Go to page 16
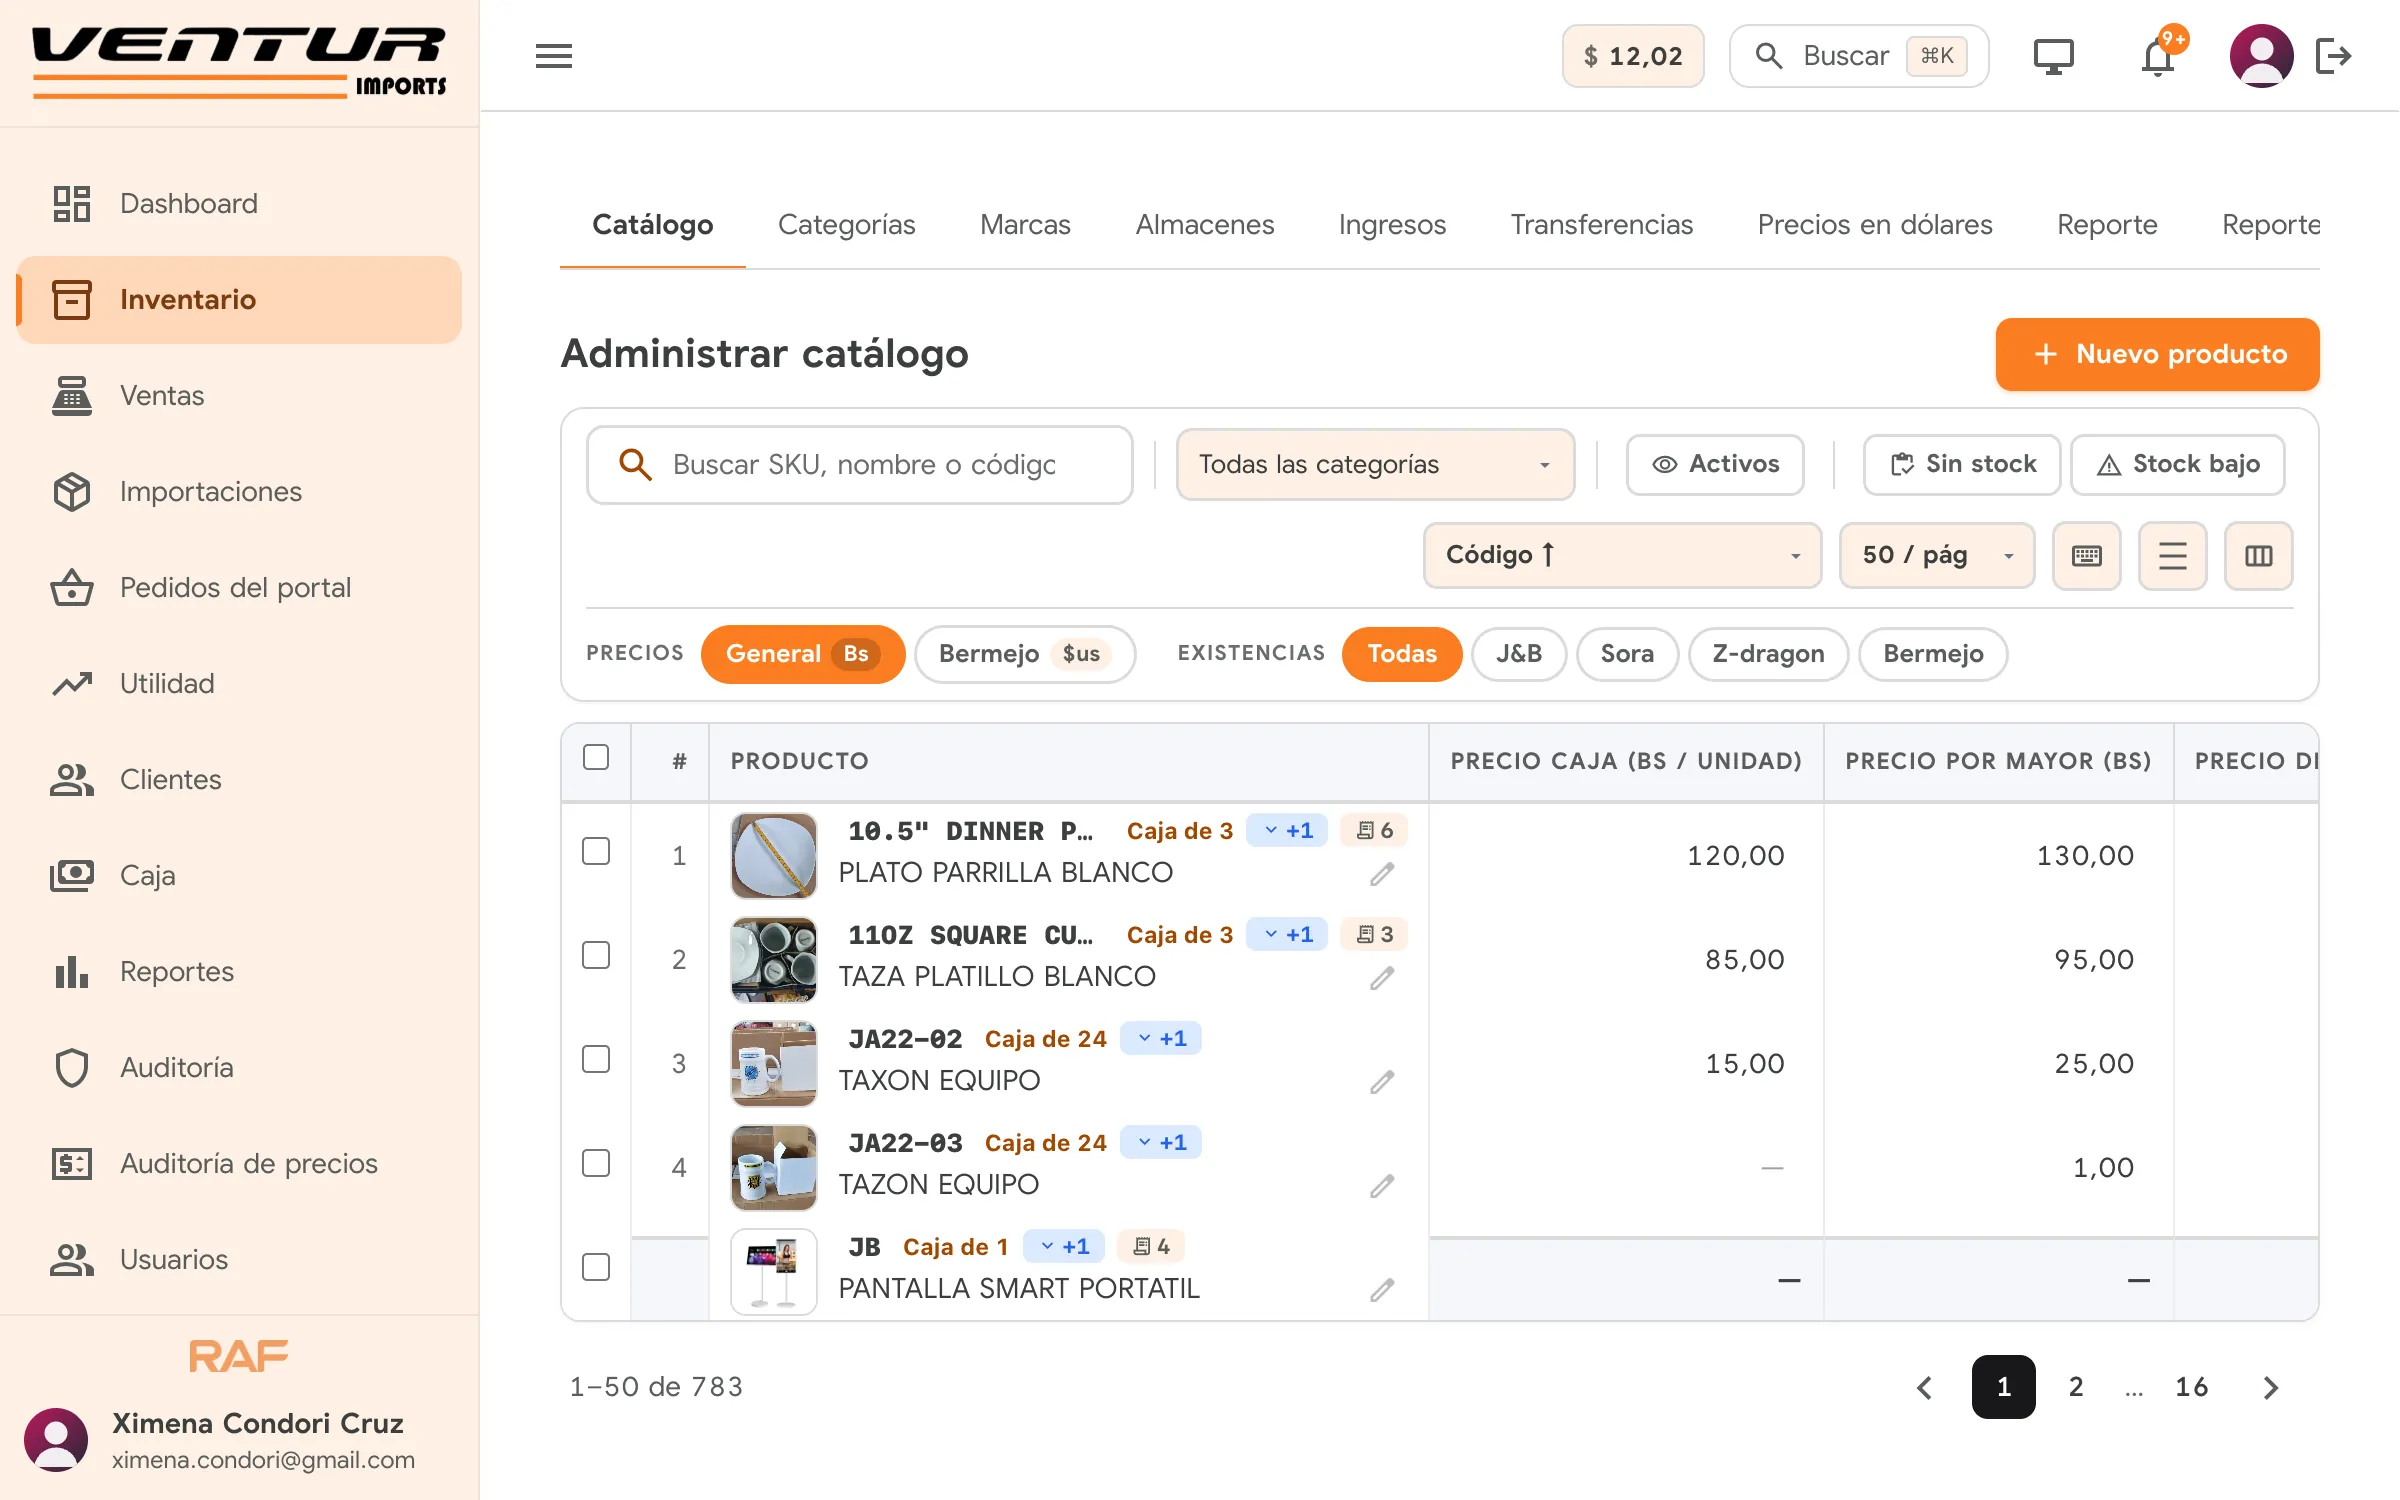The width and height of the screenshot is (2400, 1500). (2191, 1388)
